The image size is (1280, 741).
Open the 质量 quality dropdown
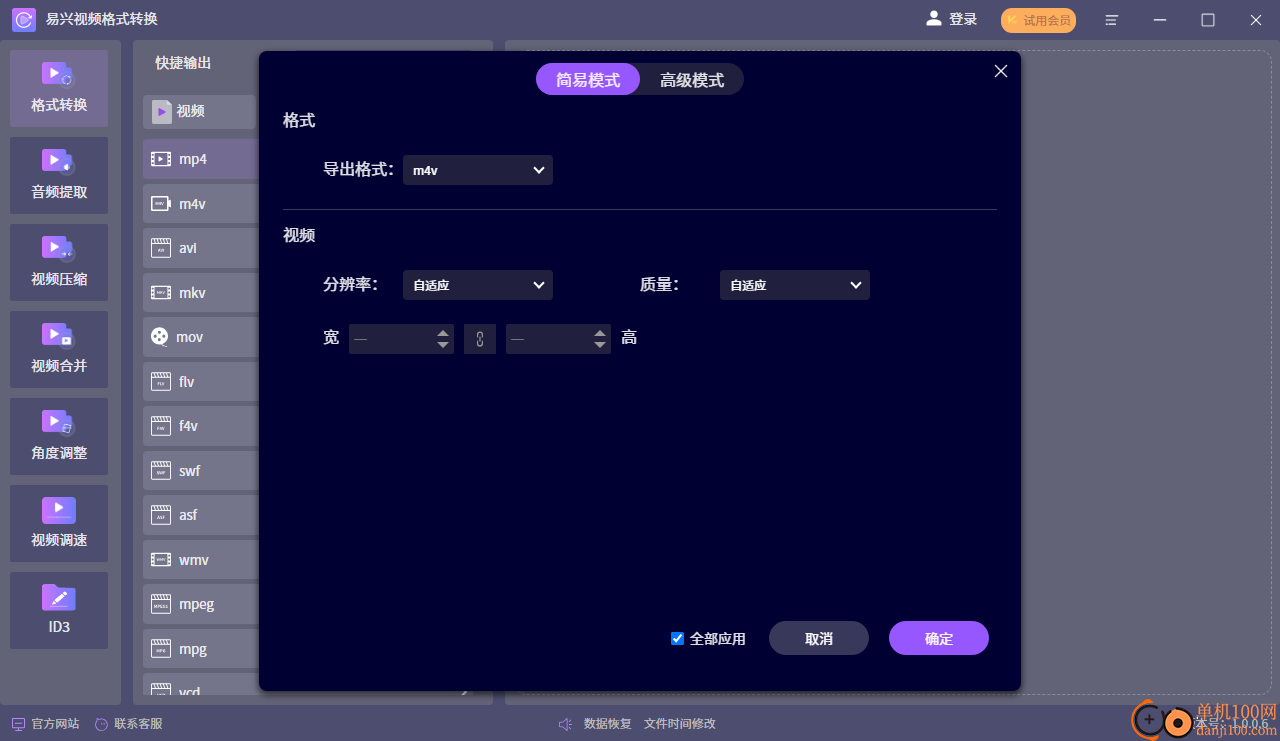point(795,285)
